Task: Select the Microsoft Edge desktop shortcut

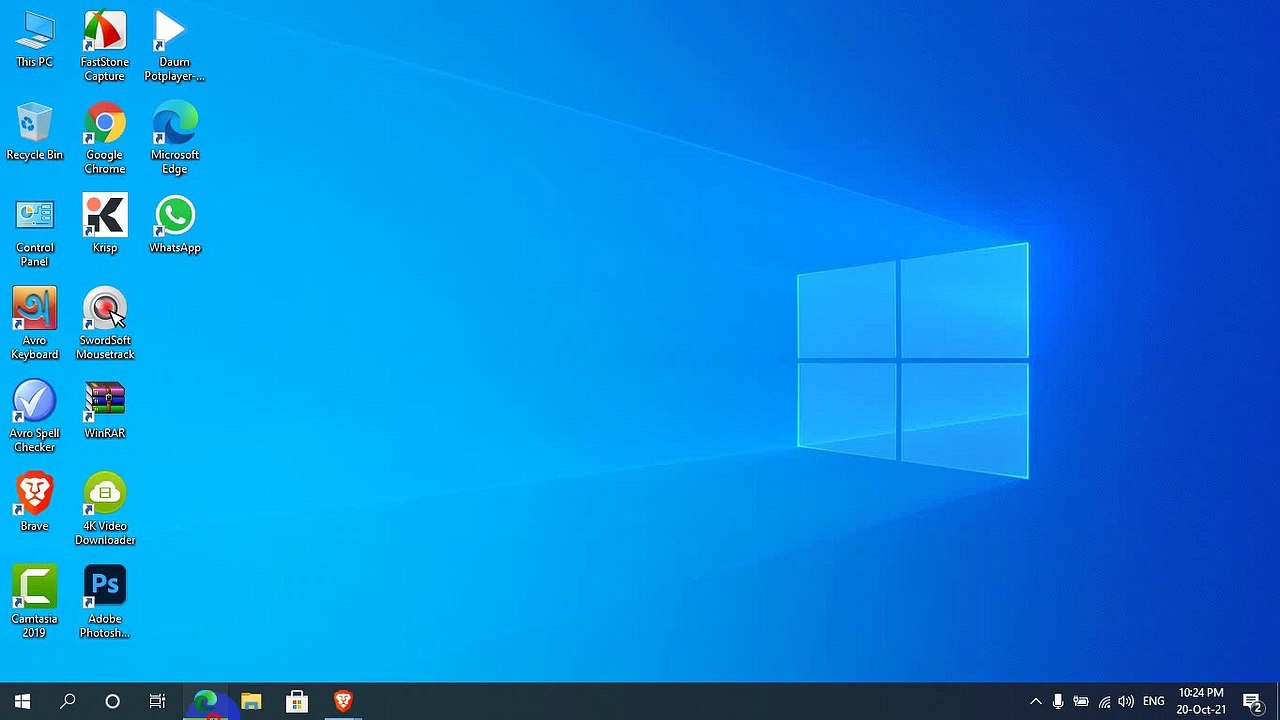Action: [x=175, y=139]
